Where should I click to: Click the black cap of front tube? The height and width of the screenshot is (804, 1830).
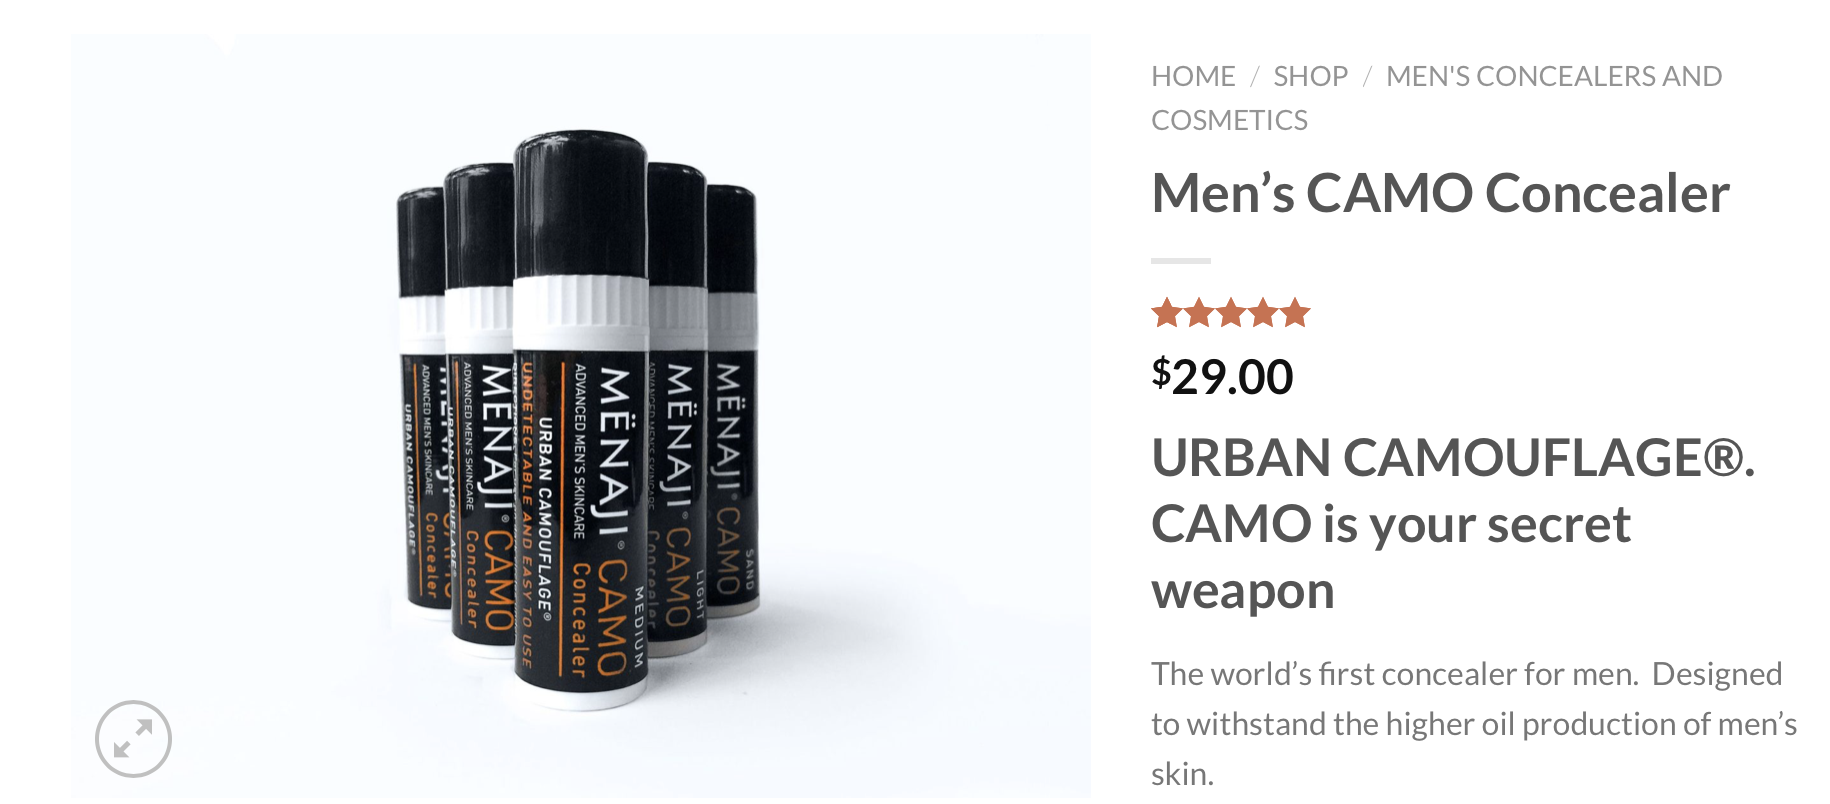tap(581, 205)
